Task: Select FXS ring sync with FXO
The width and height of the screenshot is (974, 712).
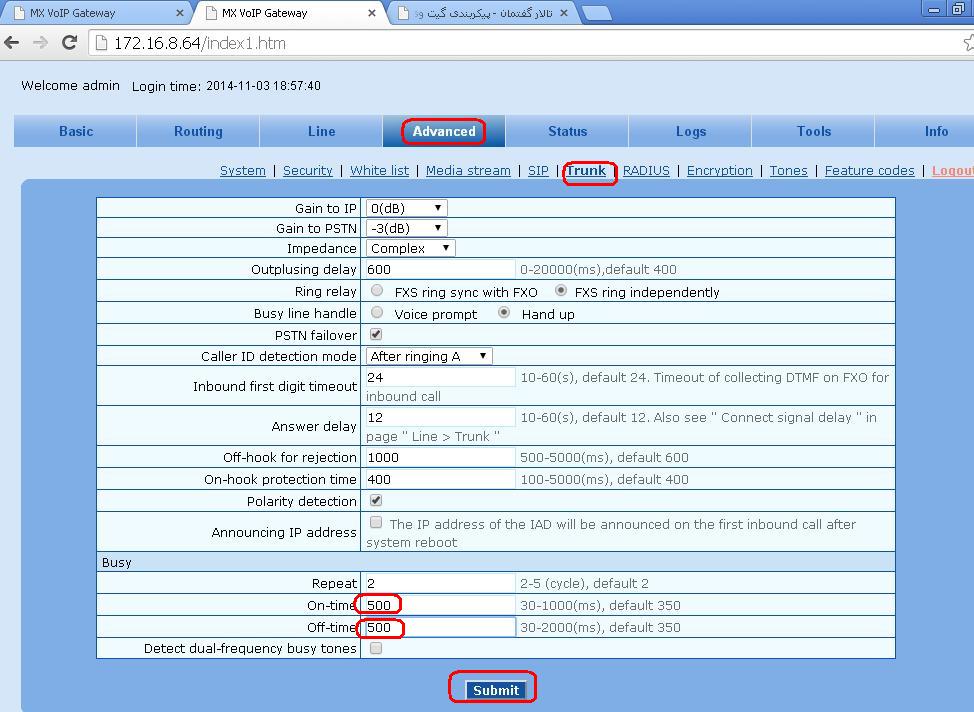Action: pyautogui.click(x=377, y=291)
